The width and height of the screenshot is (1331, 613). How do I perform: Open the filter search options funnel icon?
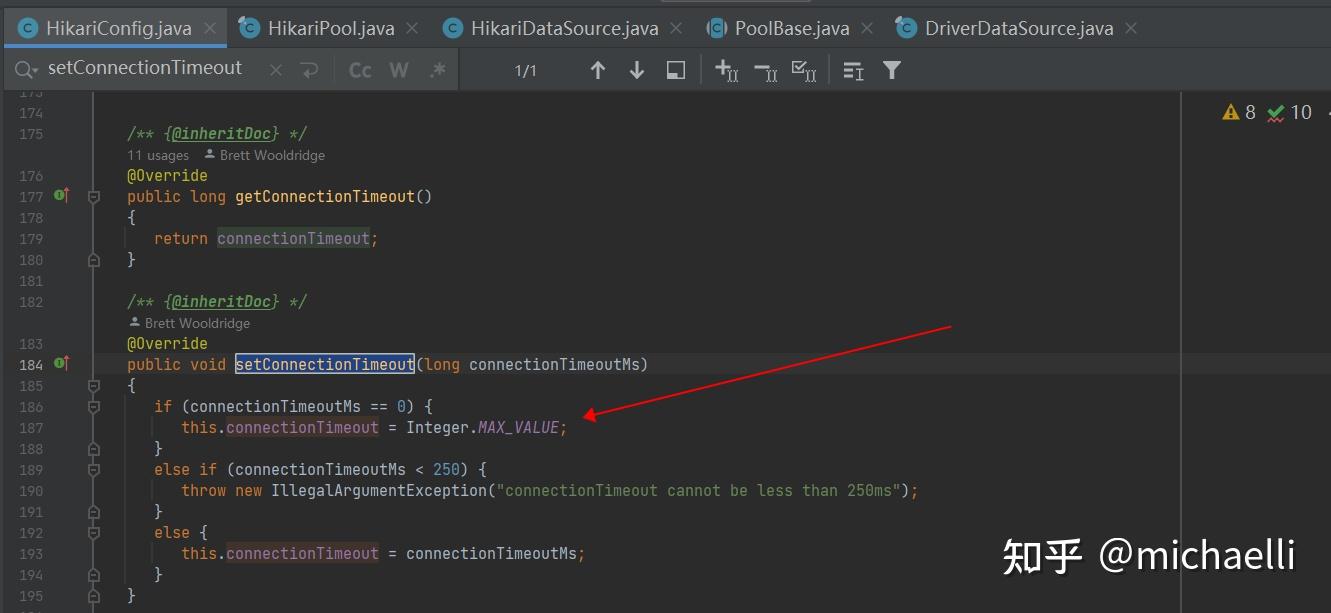click(889, 70)
